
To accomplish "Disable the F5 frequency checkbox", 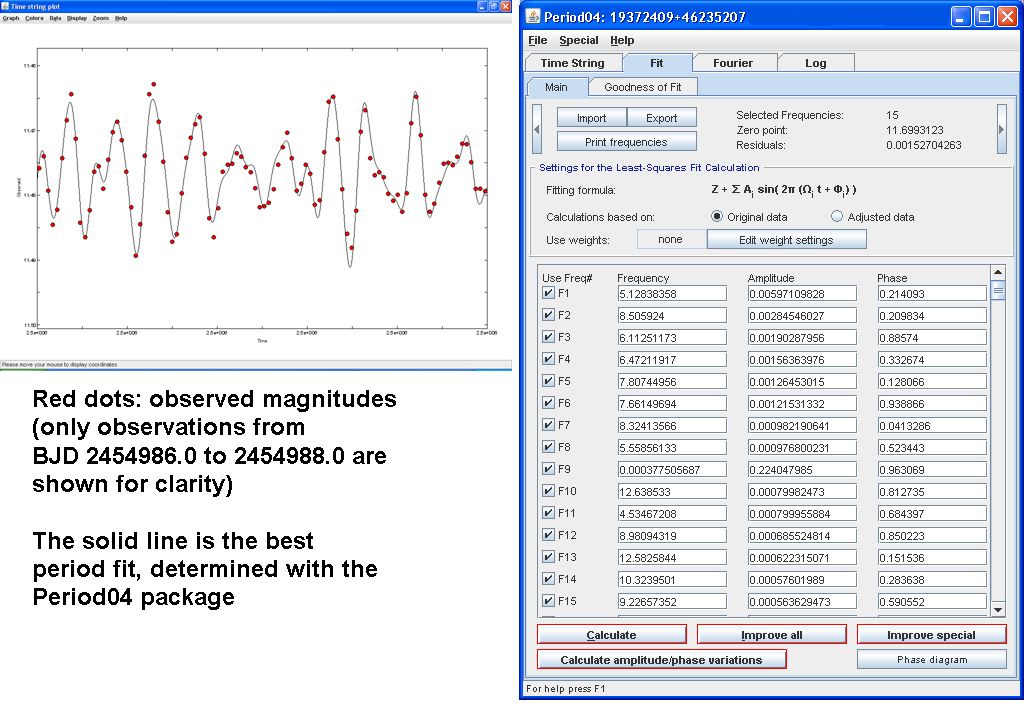I will [x=549, y=381].
